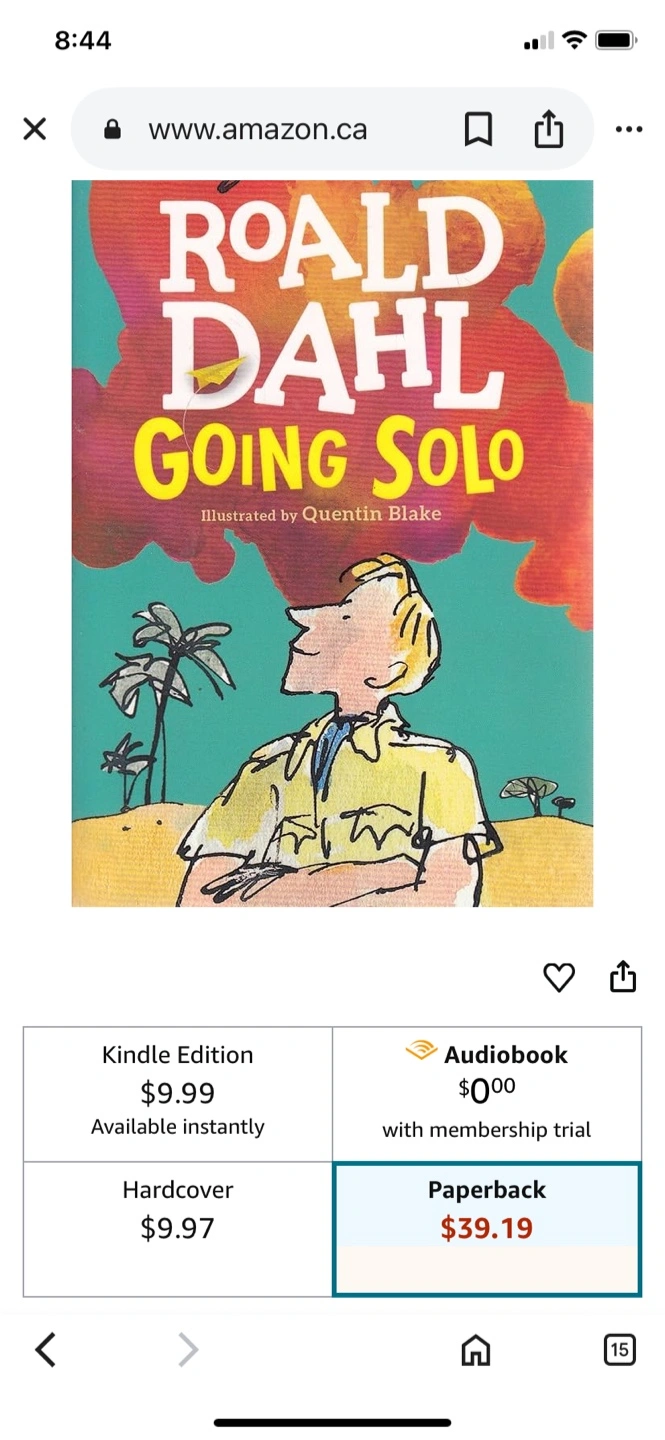
Task: Open the Going Solo book cover image
Action: click(x=332, y=543)
